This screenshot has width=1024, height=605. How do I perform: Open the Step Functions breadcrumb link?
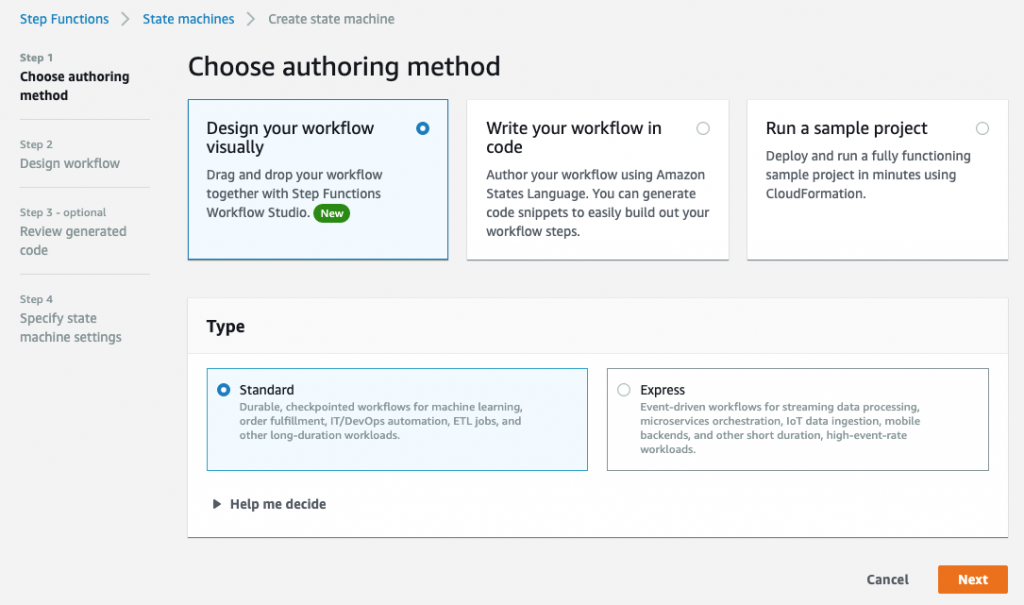64,18
